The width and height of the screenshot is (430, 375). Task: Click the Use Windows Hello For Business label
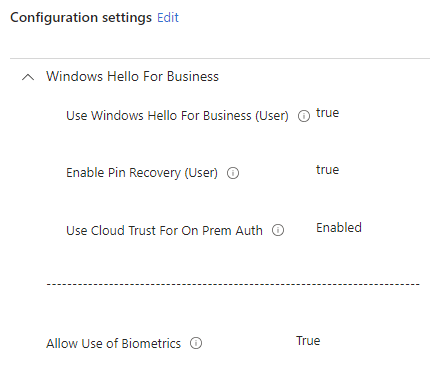pos(177,116)
